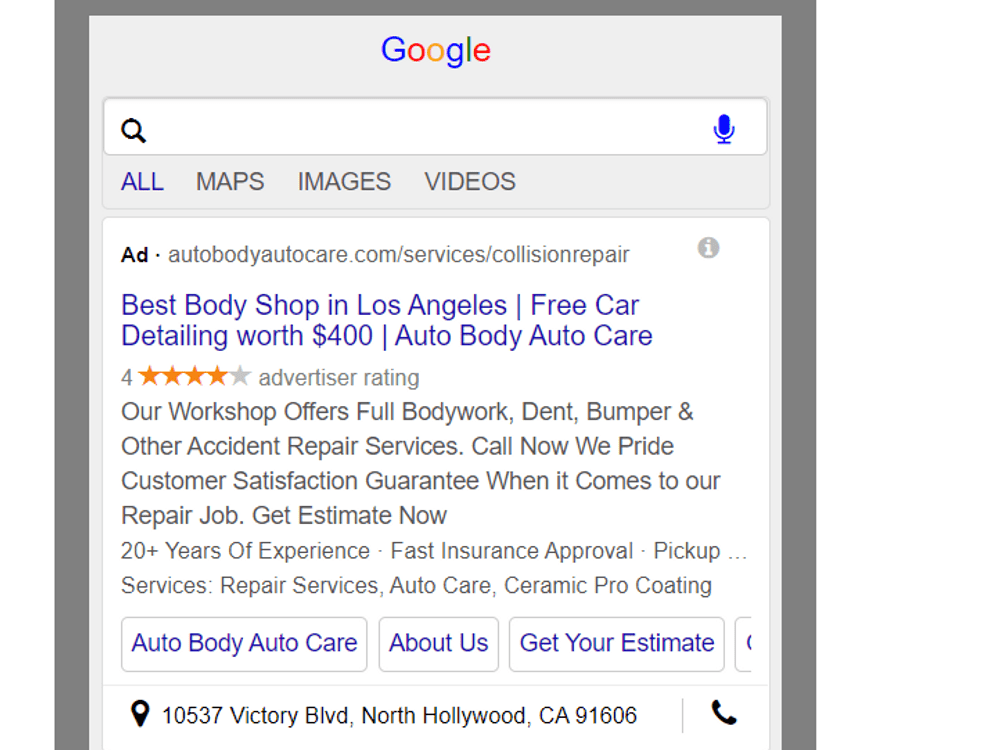1000x750 pixels.
Task: Click the "Services: Repair Services" snippet line
Action: point(416,585)
